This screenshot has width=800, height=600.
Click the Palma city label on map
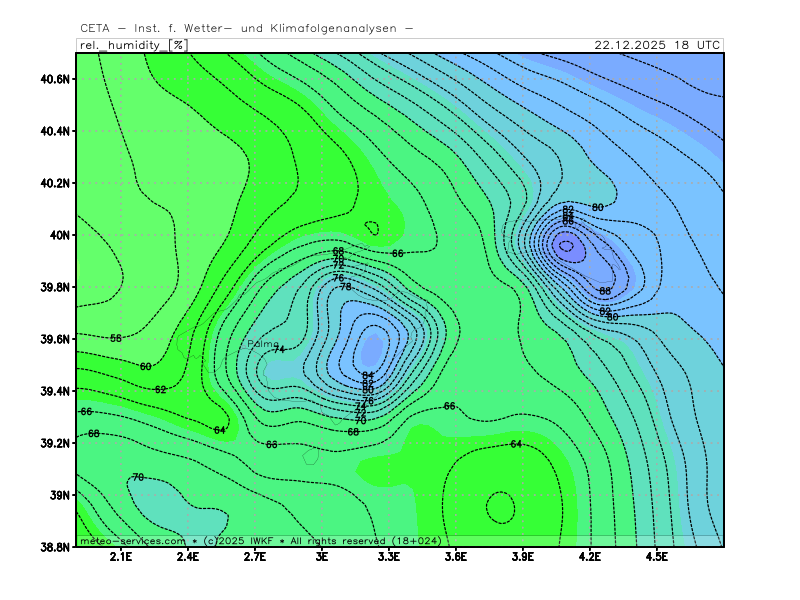pyautogui.click(x=263, y=343)
